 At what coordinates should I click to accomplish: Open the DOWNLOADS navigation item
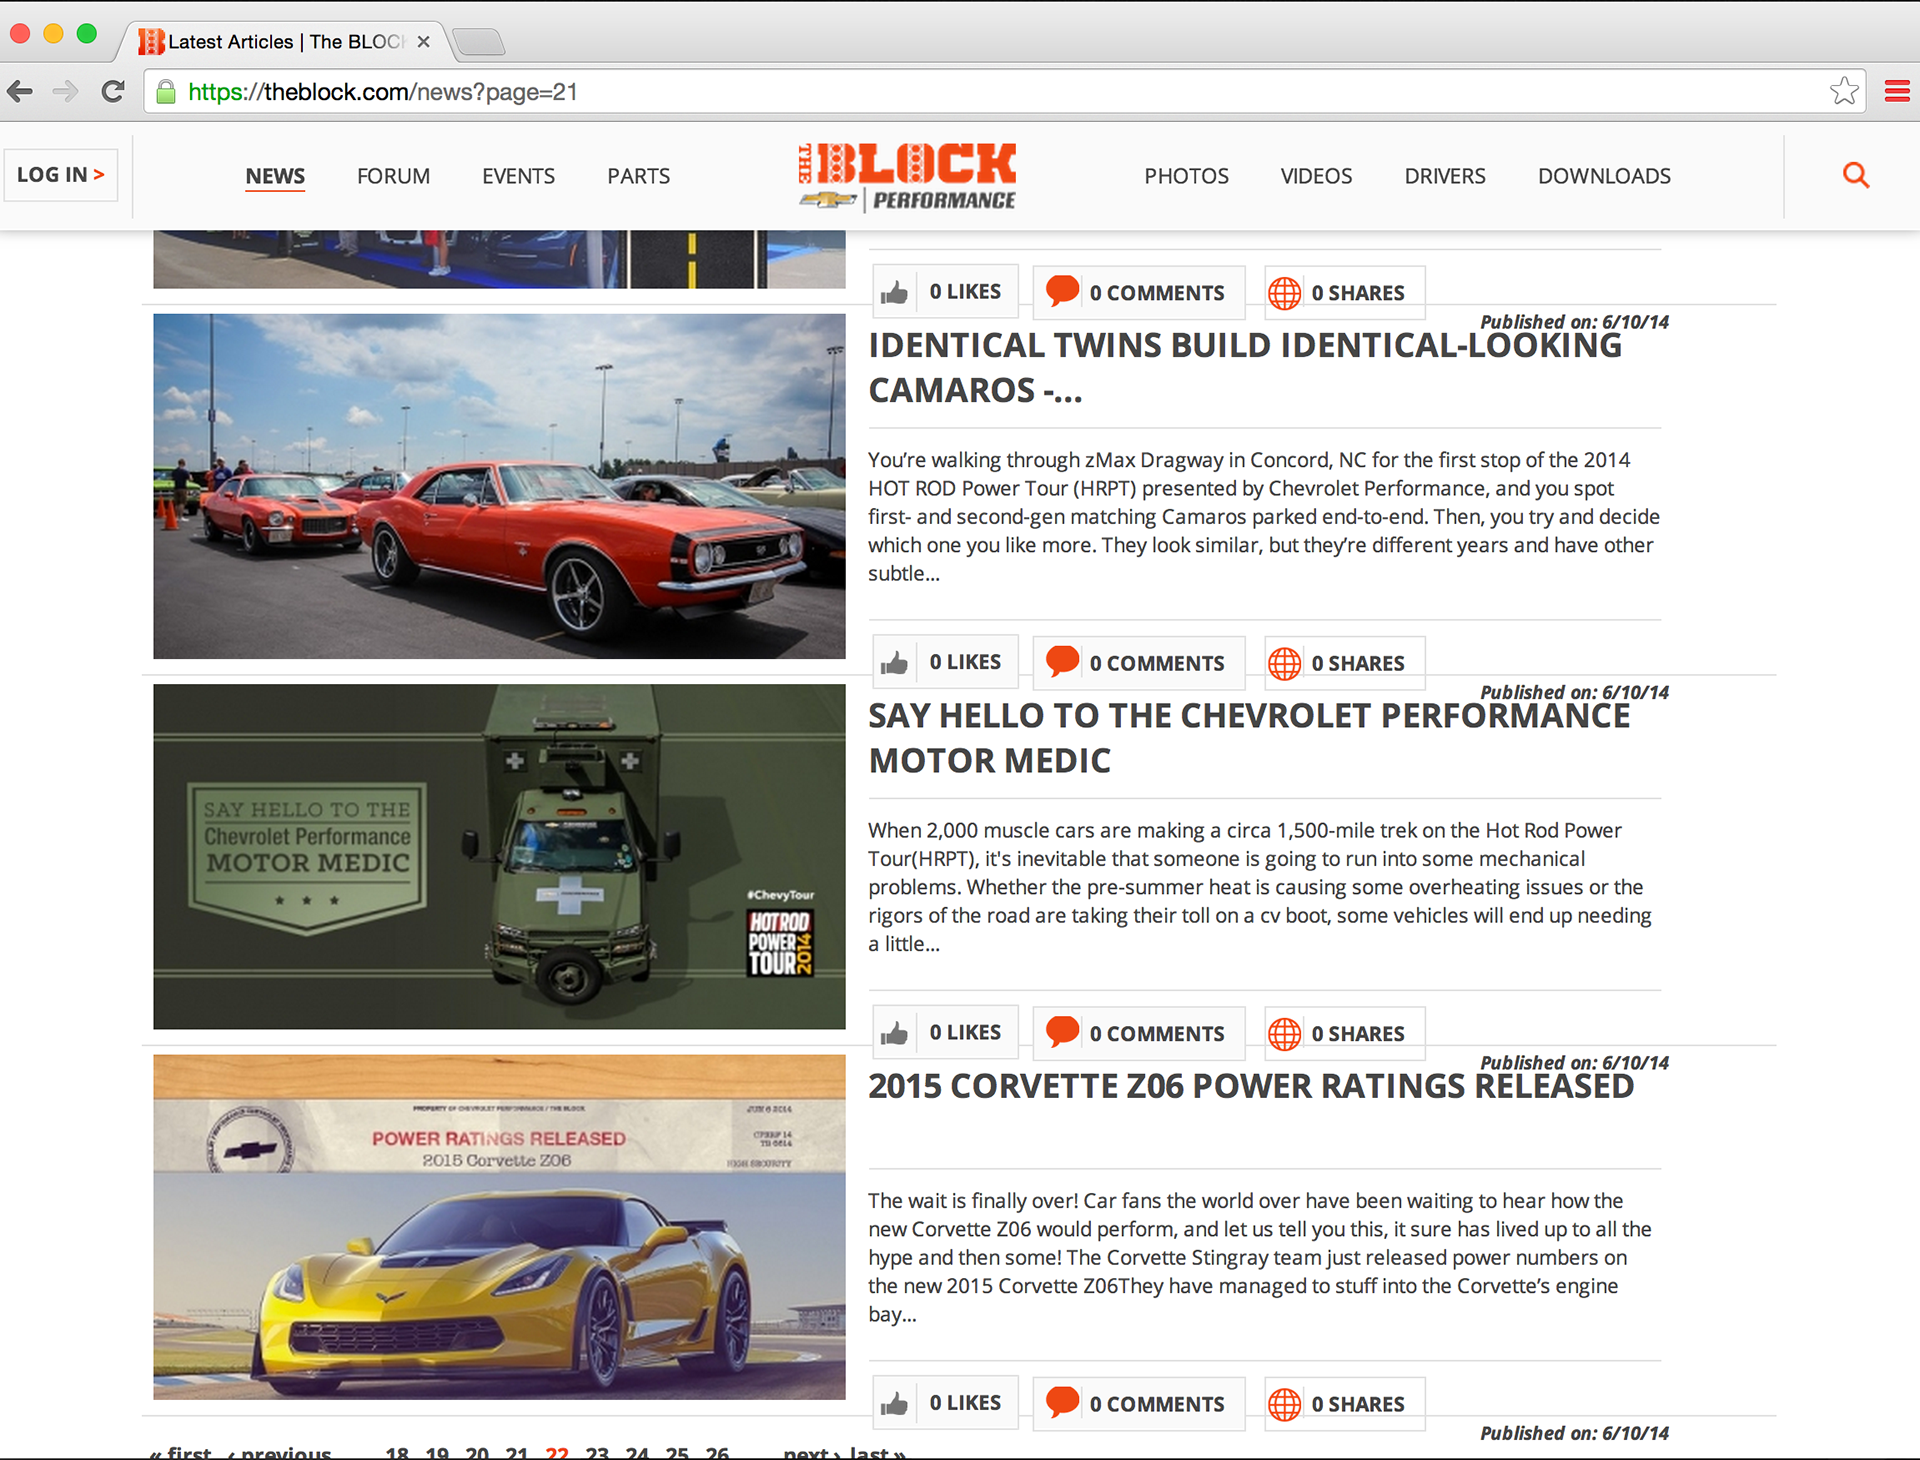(x=1604, y=176)
